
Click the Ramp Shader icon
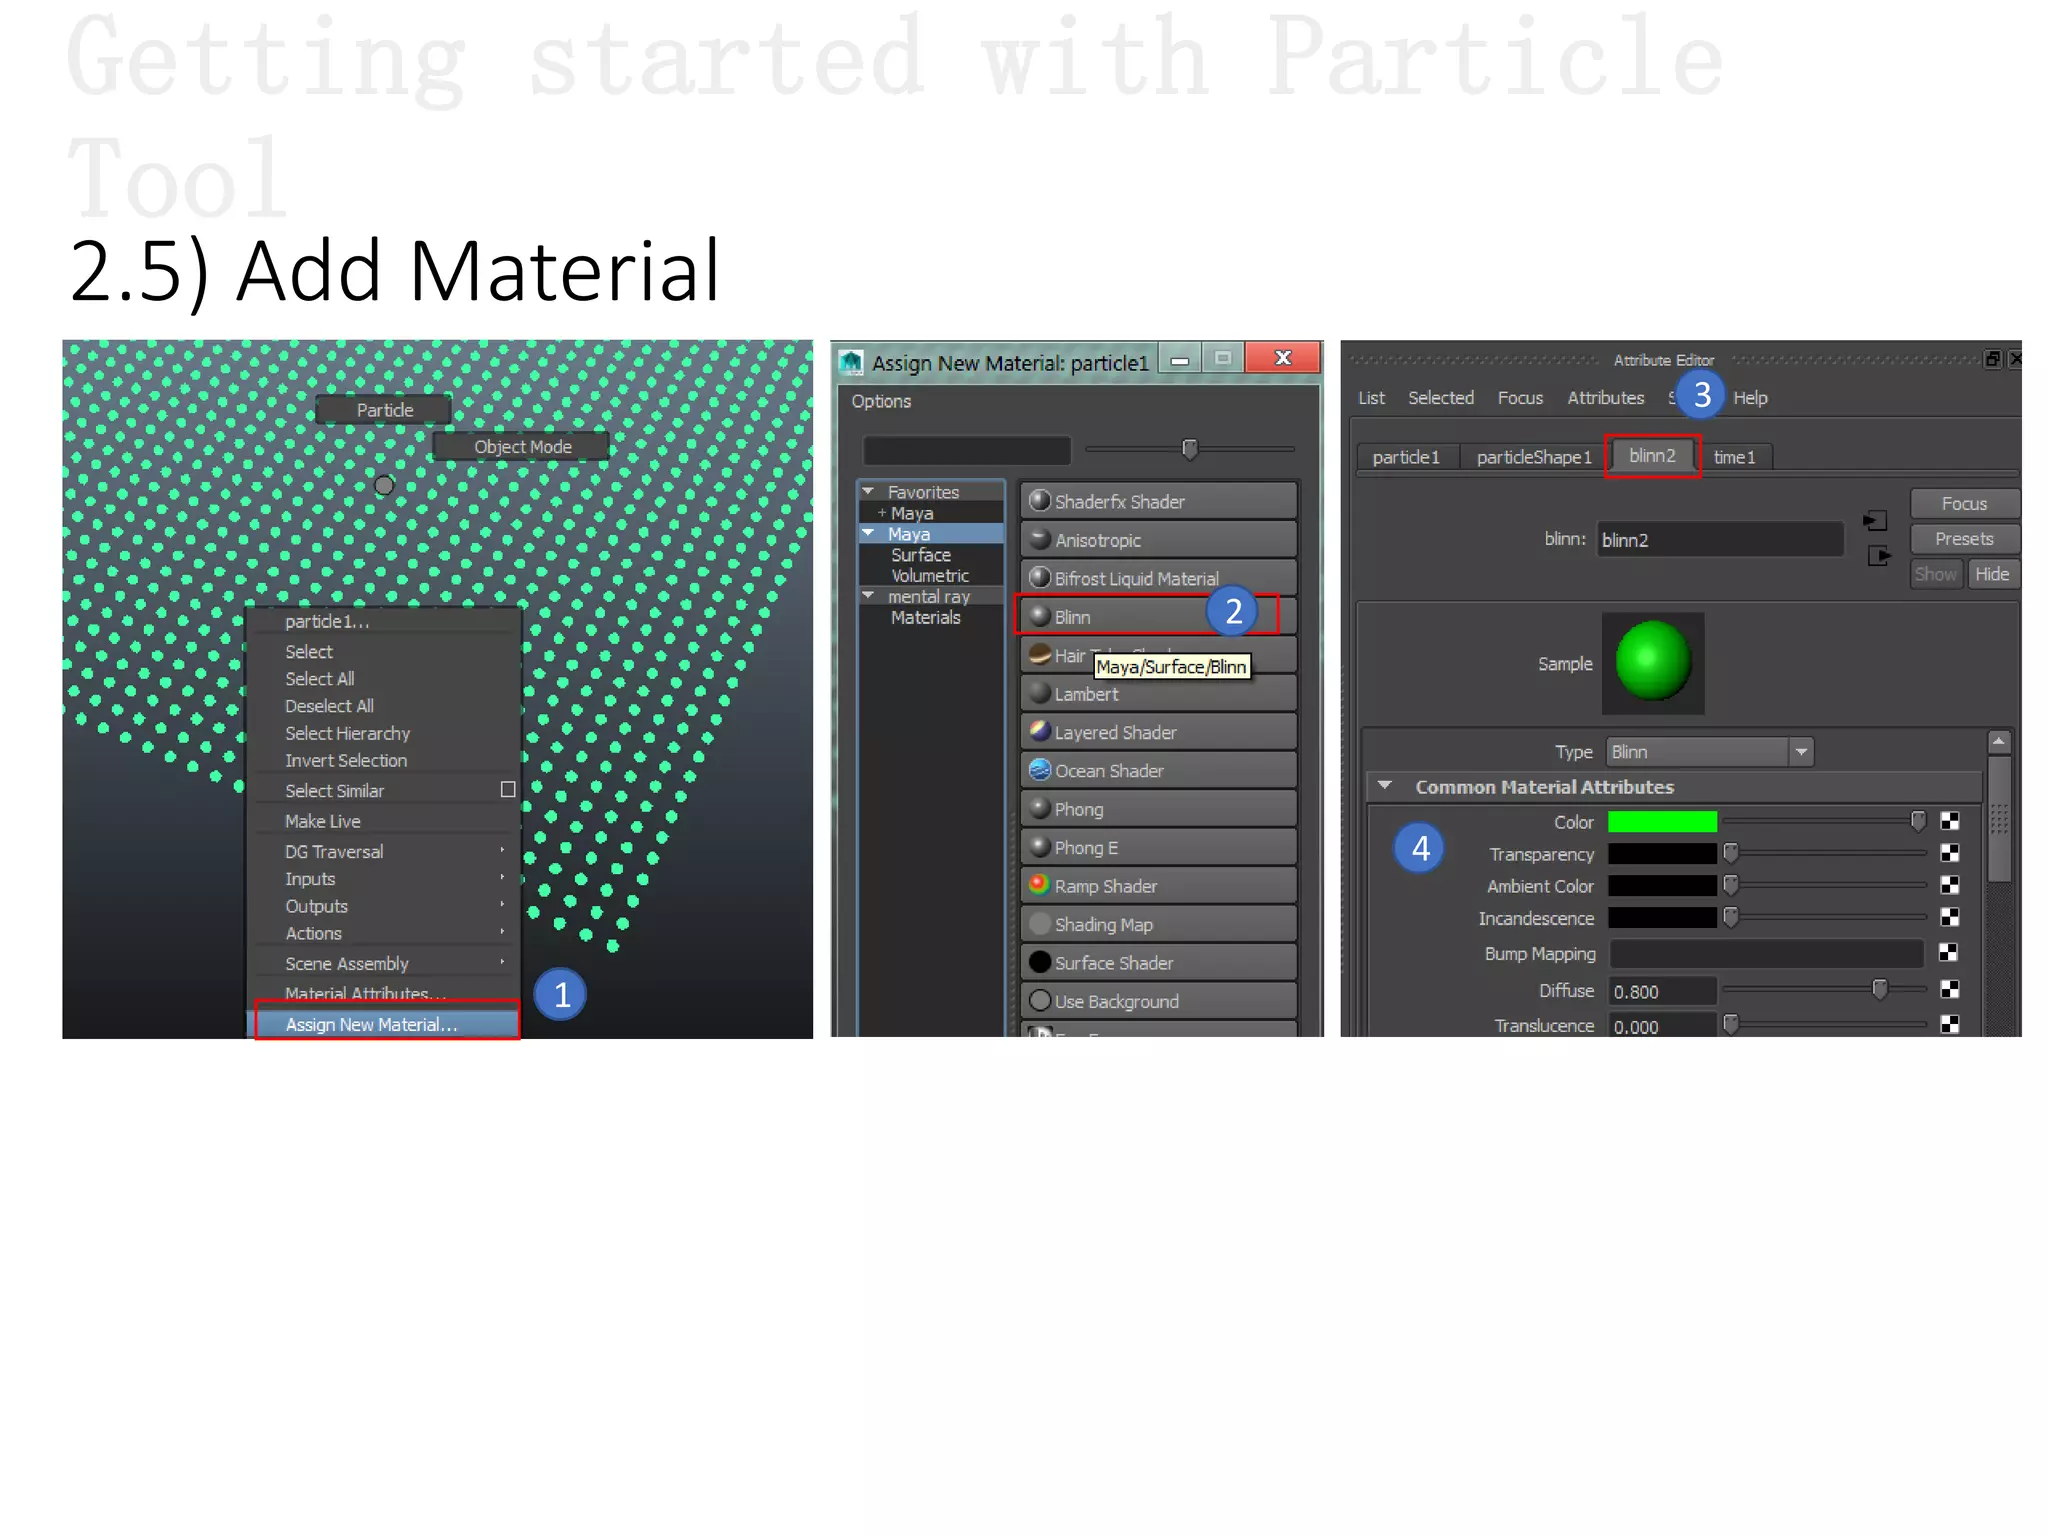1039,885
